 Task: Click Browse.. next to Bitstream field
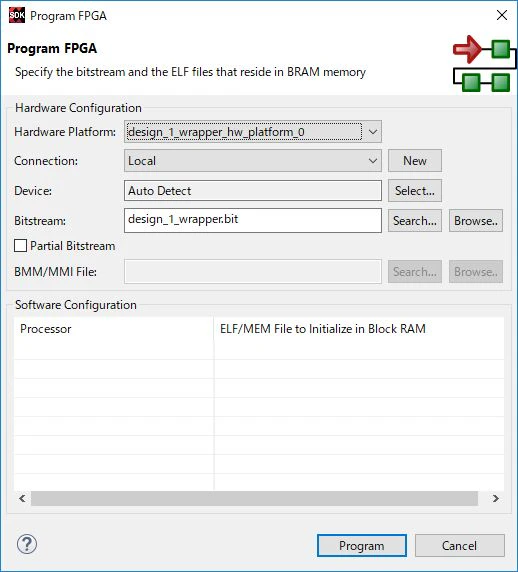tap(476, 221)
